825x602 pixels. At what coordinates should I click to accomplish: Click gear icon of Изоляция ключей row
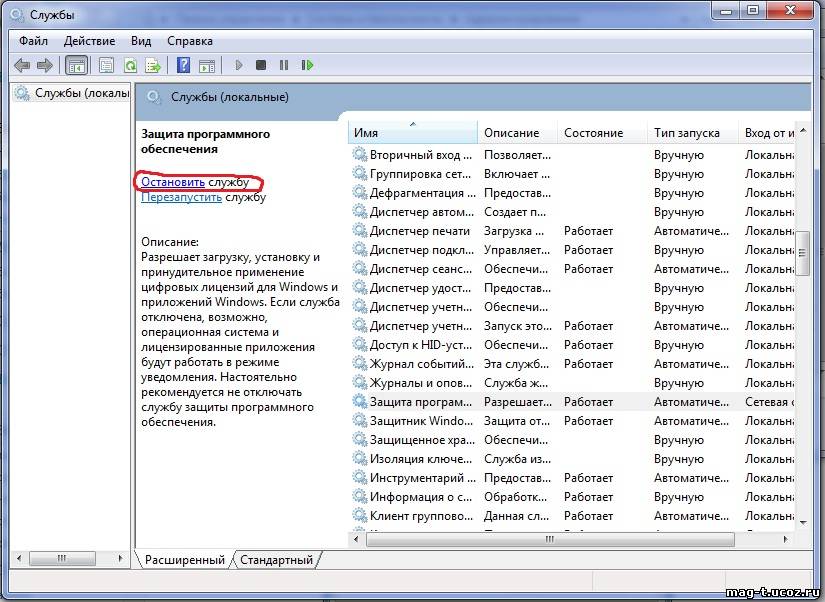pyautogui.click(x=360, y=459)
